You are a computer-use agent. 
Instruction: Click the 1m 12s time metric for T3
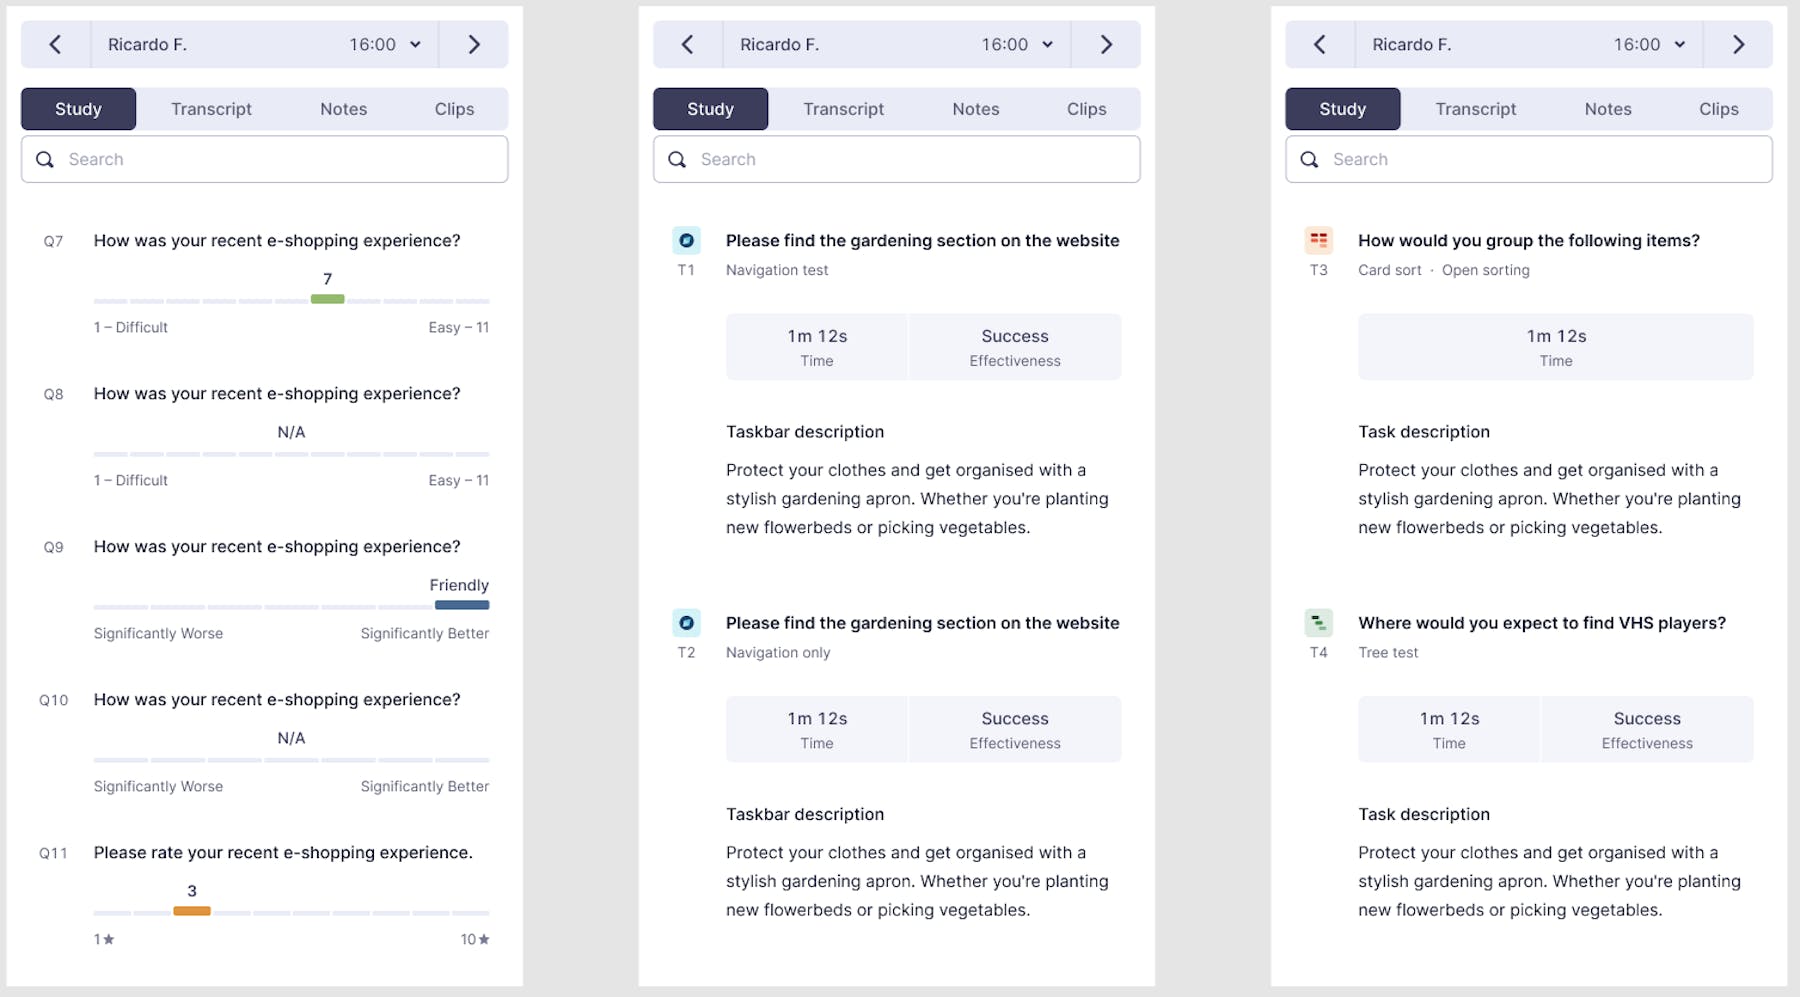coord(1555,346)
